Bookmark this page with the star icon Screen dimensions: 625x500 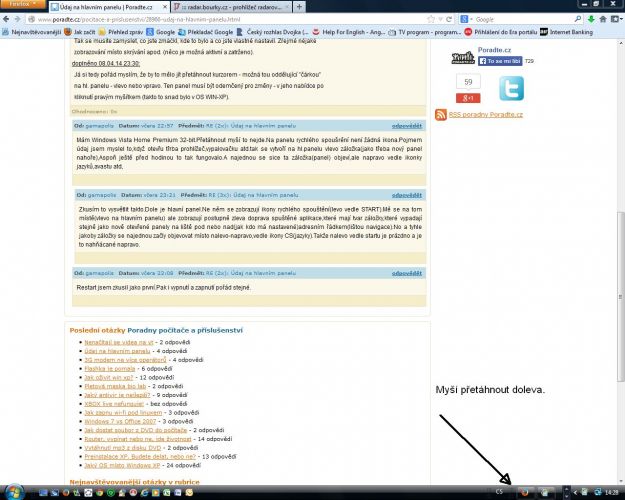tap(431, 19)
